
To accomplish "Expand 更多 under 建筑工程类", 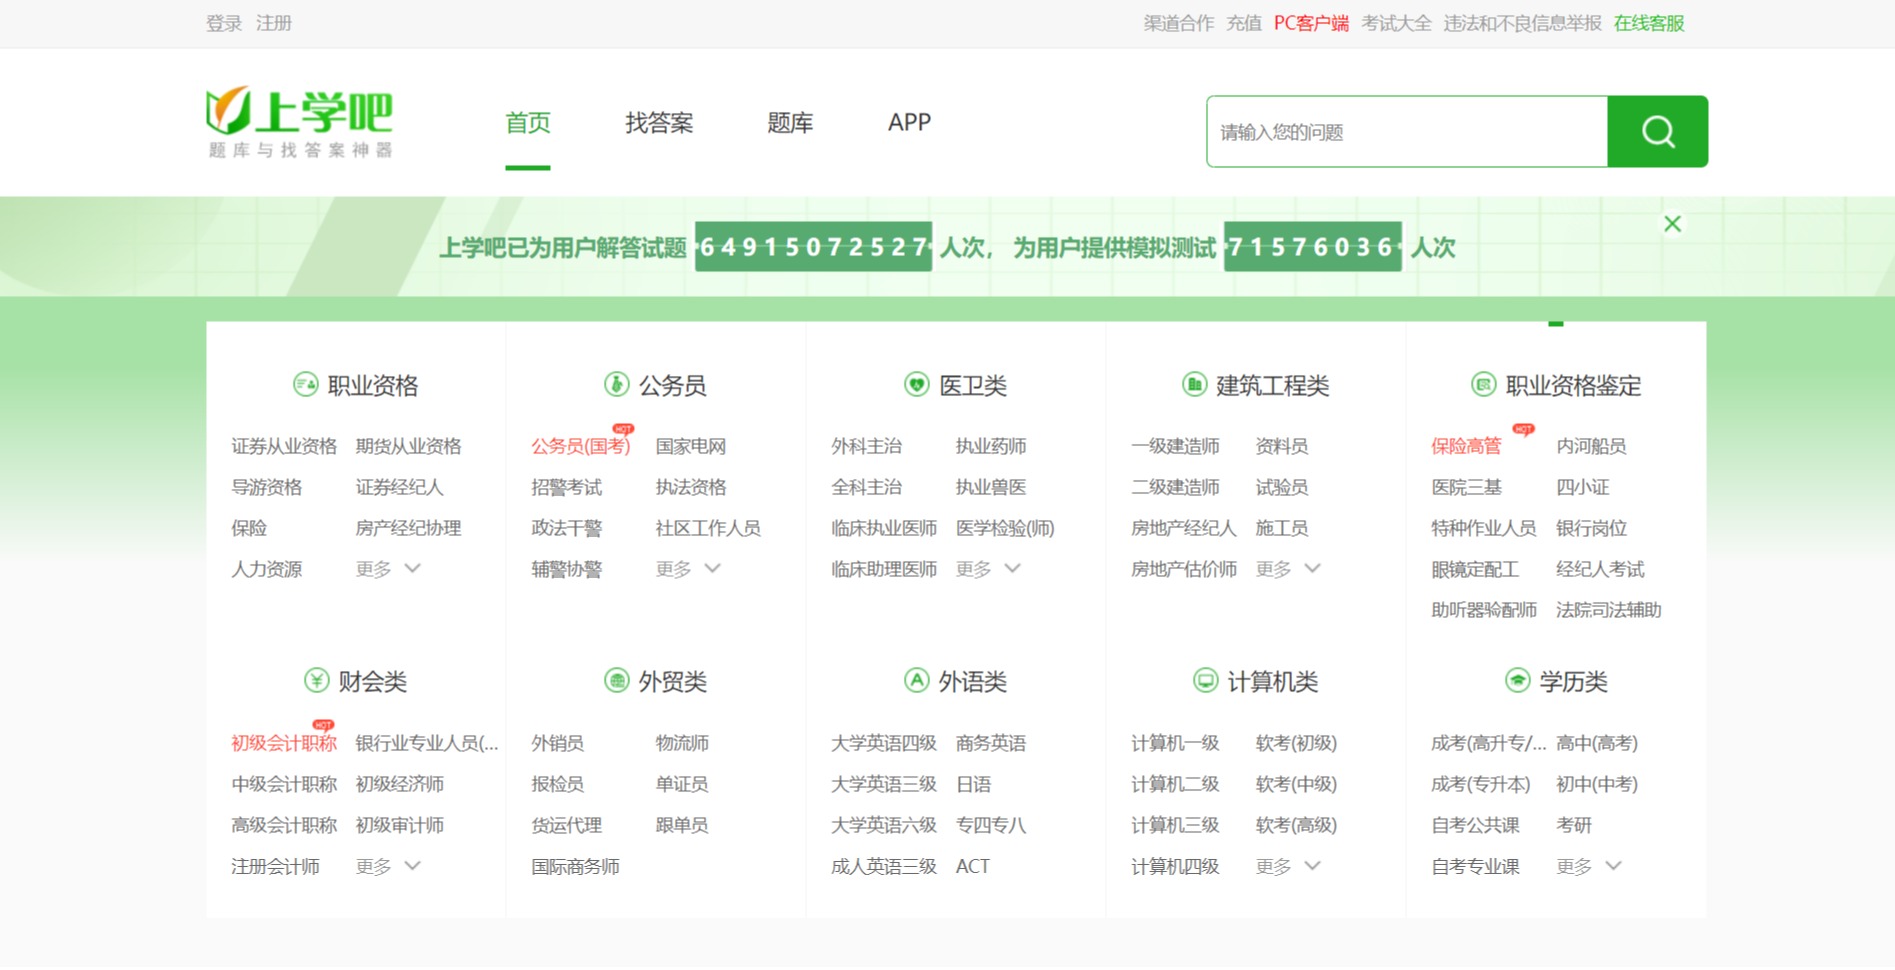I will pyautogui.click(x=1288, y=569).
